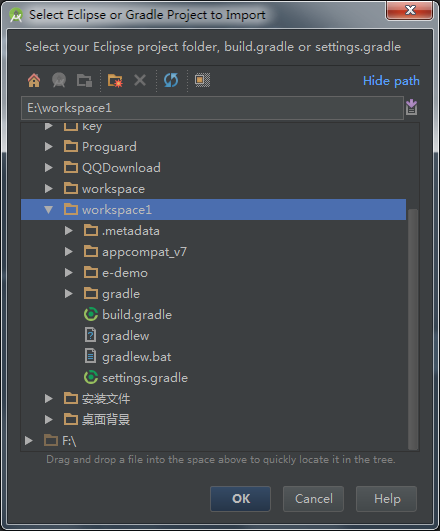
Task: Expand the key folder
Action: click(x=49, y=126)
